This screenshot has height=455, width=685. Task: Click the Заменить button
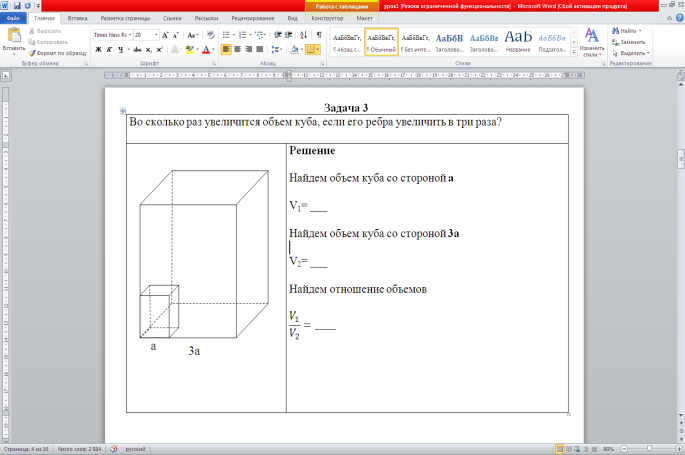tap(630, 42)
